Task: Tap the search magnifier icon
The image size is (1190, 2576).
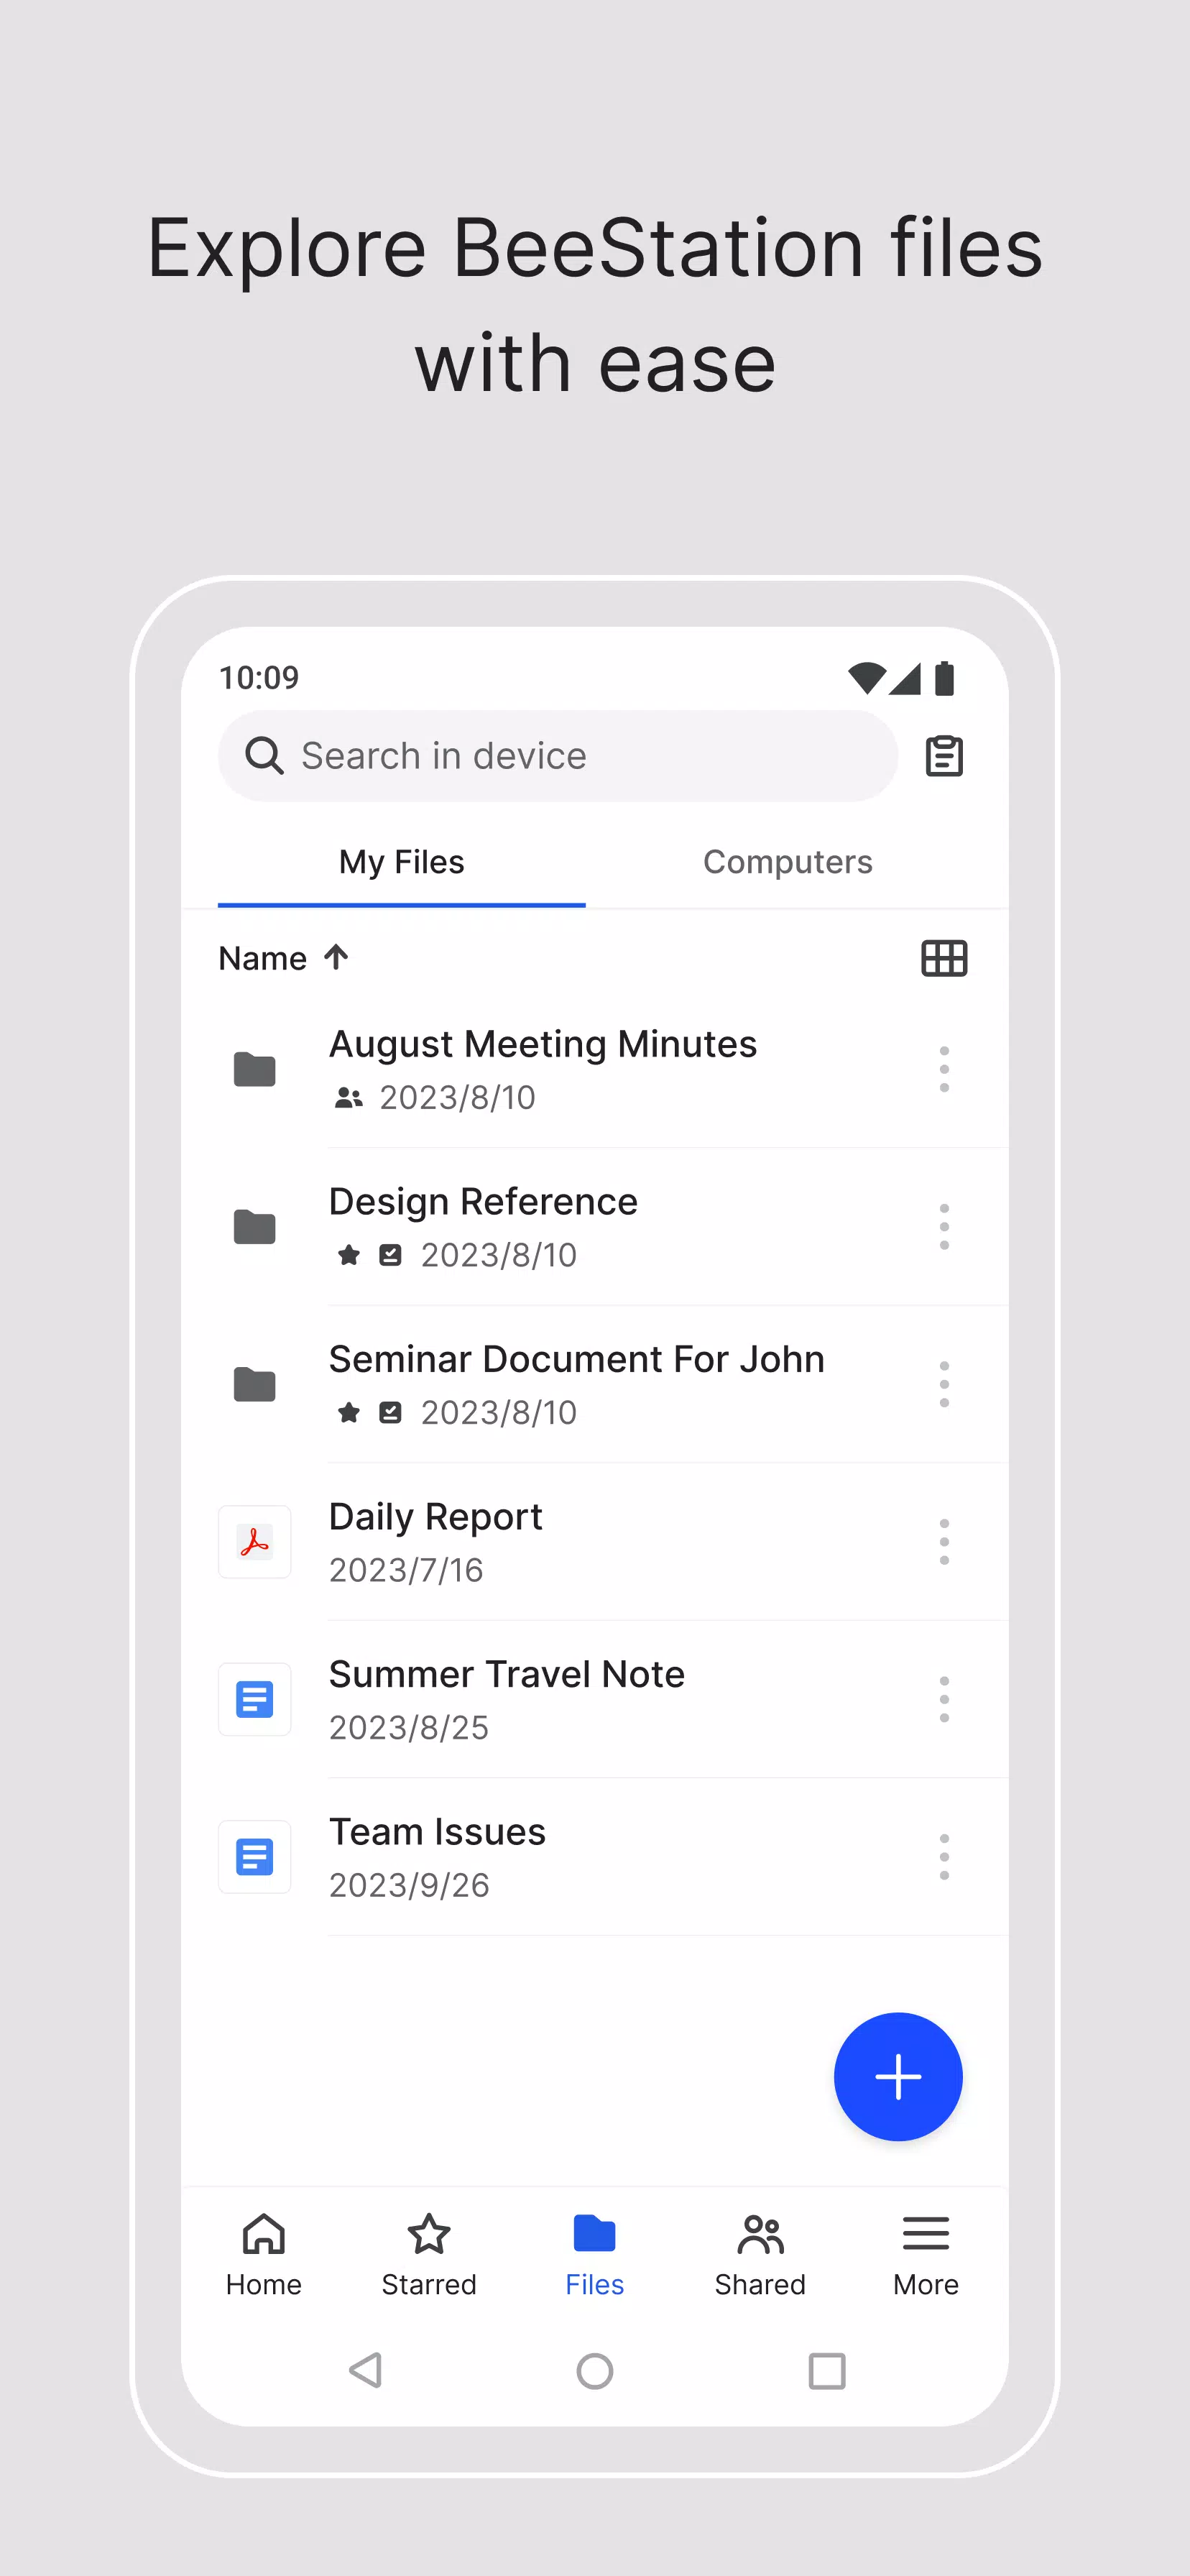Action: pyautogui.click(x=264, y=756)
